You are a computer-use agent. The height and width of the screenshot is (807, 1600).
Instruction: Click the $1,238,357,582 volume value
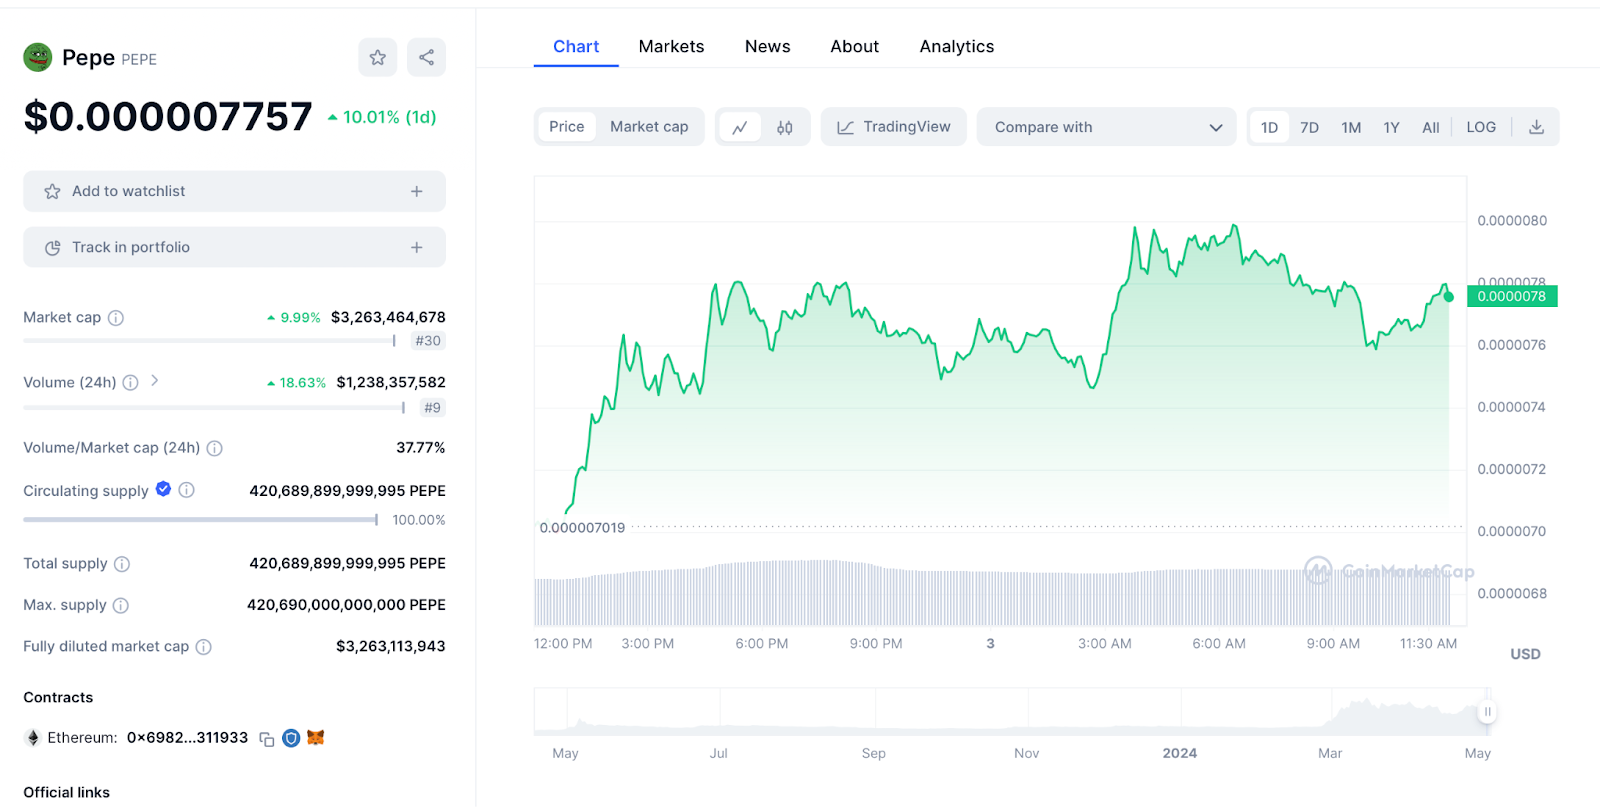[391, 383]
